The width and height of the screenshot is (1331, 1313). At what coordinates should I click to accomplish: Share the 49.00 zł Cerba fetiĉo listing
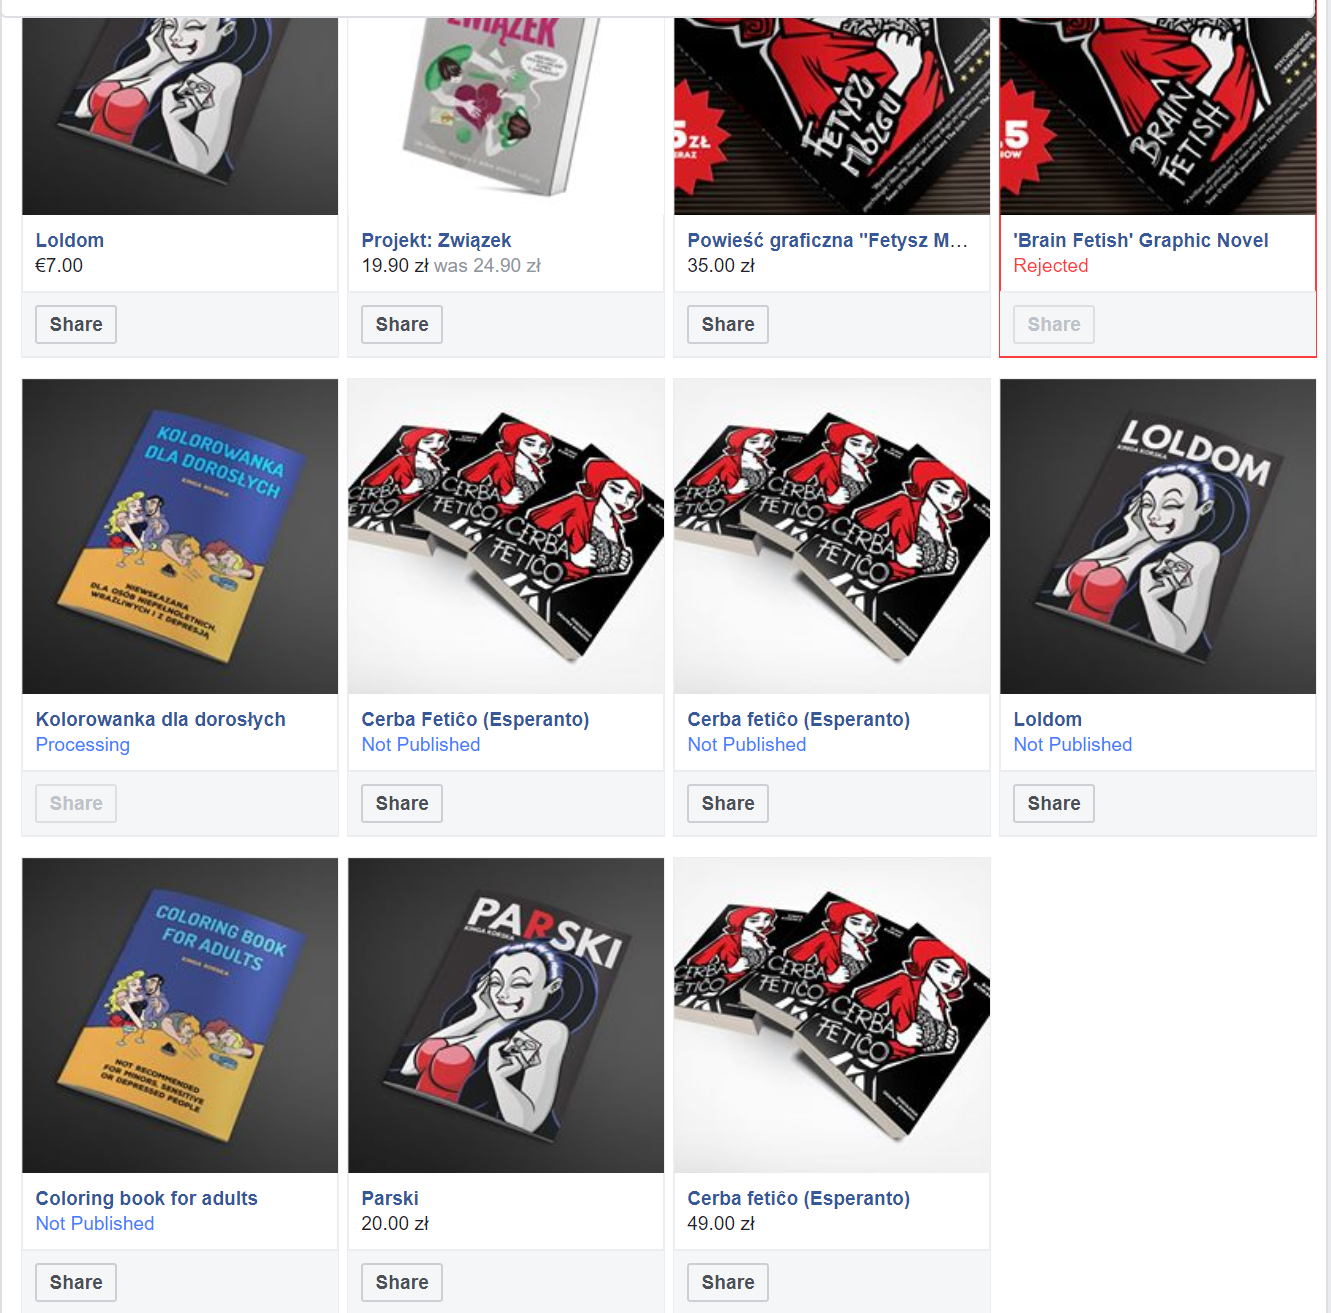pos(728,1282)
